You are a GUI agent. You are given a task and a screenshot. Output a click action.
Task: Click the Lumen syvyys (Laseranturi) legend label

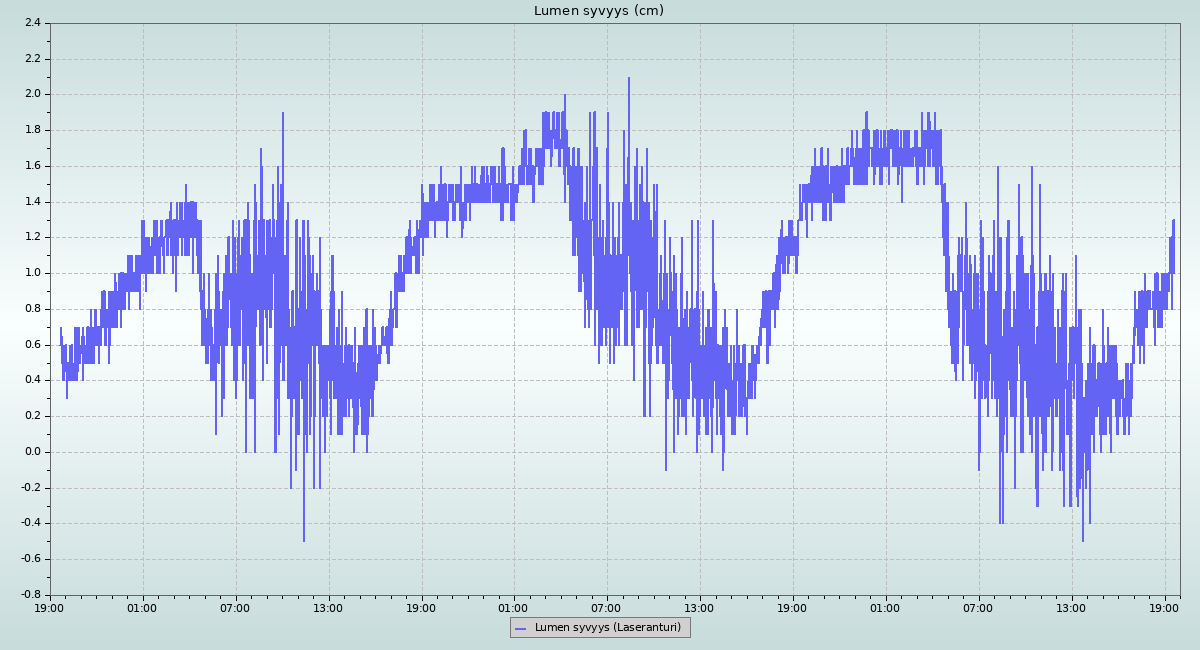pos(607,628)
